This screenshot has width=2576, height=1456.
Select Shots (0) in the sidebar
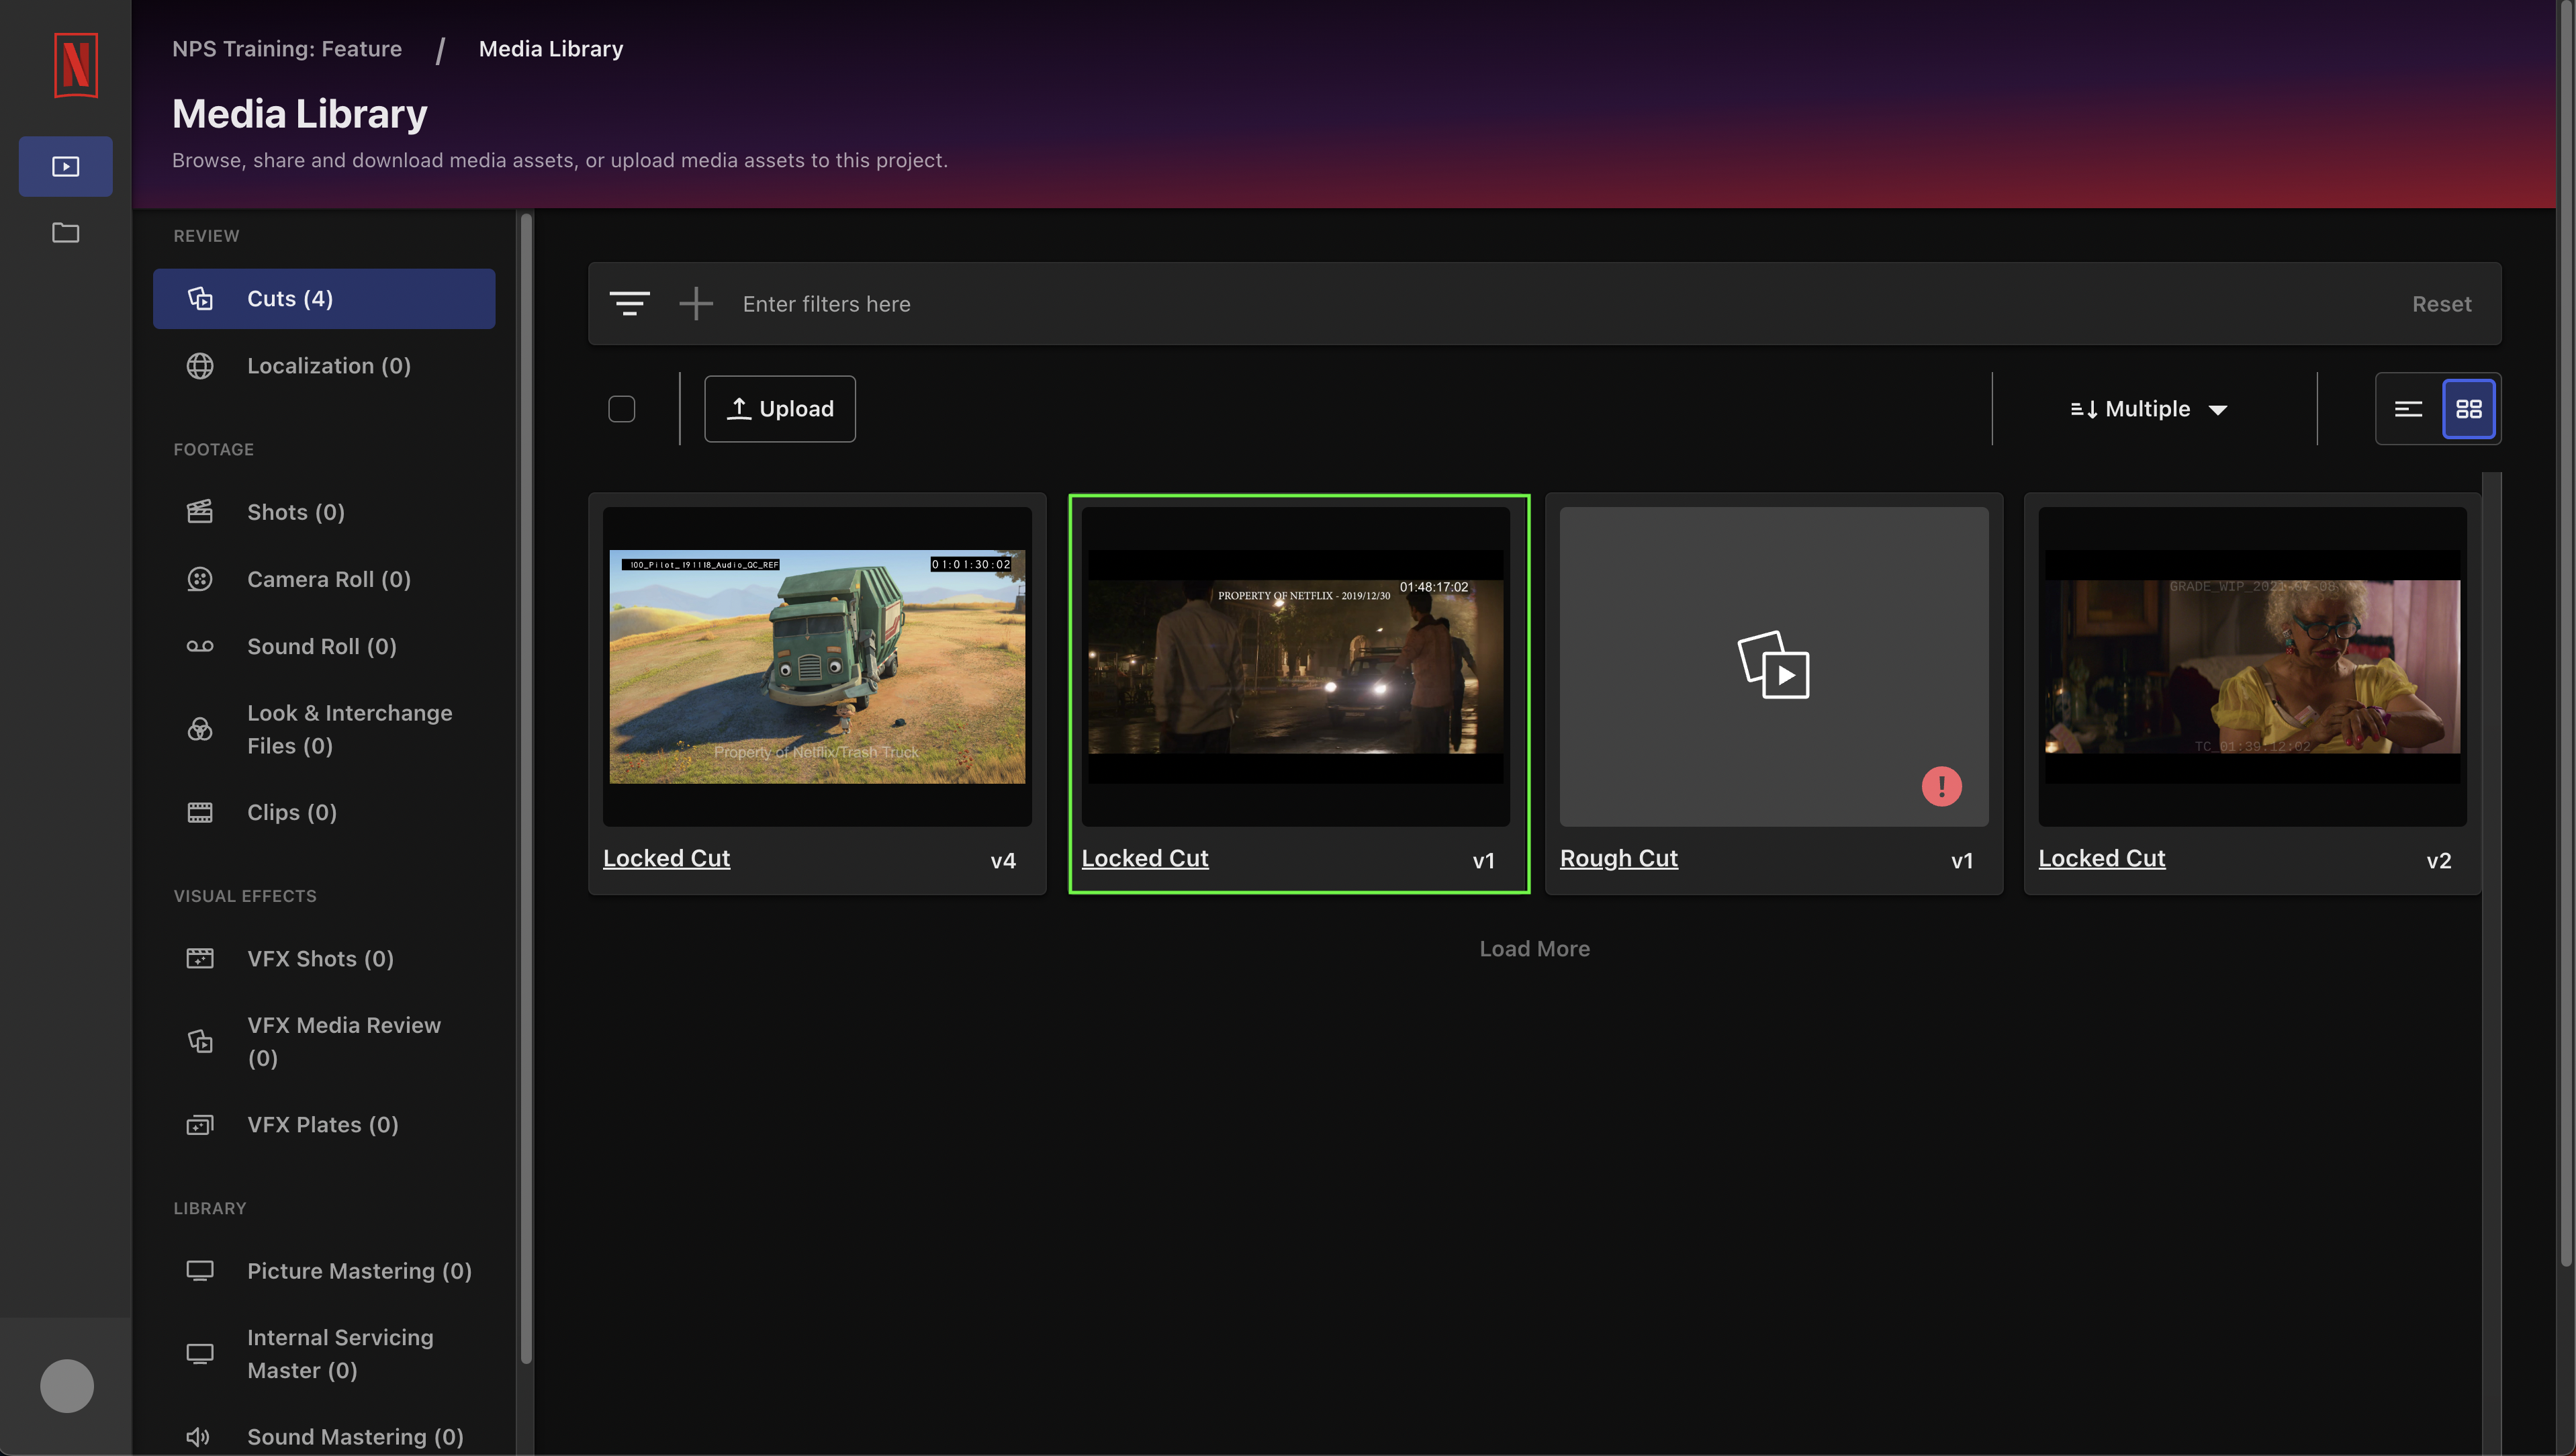[324, 512]
